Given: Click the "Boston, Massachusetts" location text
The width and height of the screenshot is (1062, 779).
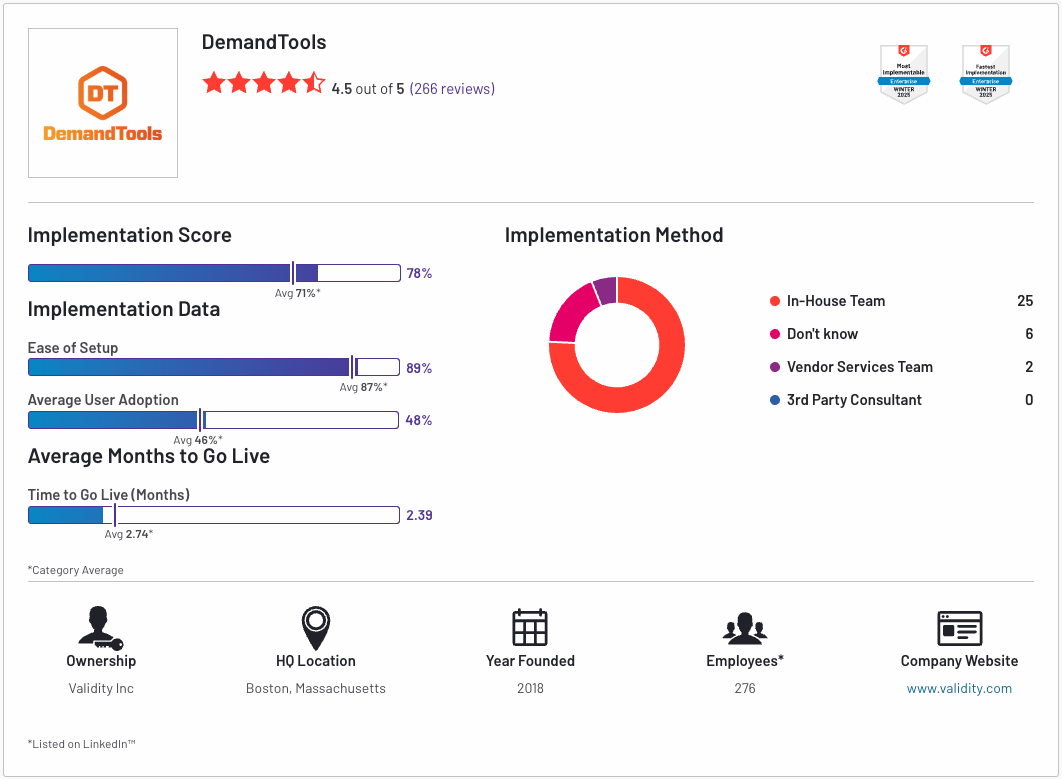Looking at the screenshot, I should pos(316,688).
